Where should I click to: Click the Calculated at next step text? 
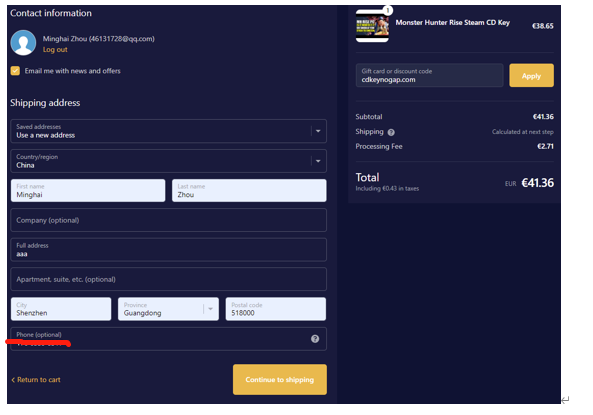pos(523,132)
